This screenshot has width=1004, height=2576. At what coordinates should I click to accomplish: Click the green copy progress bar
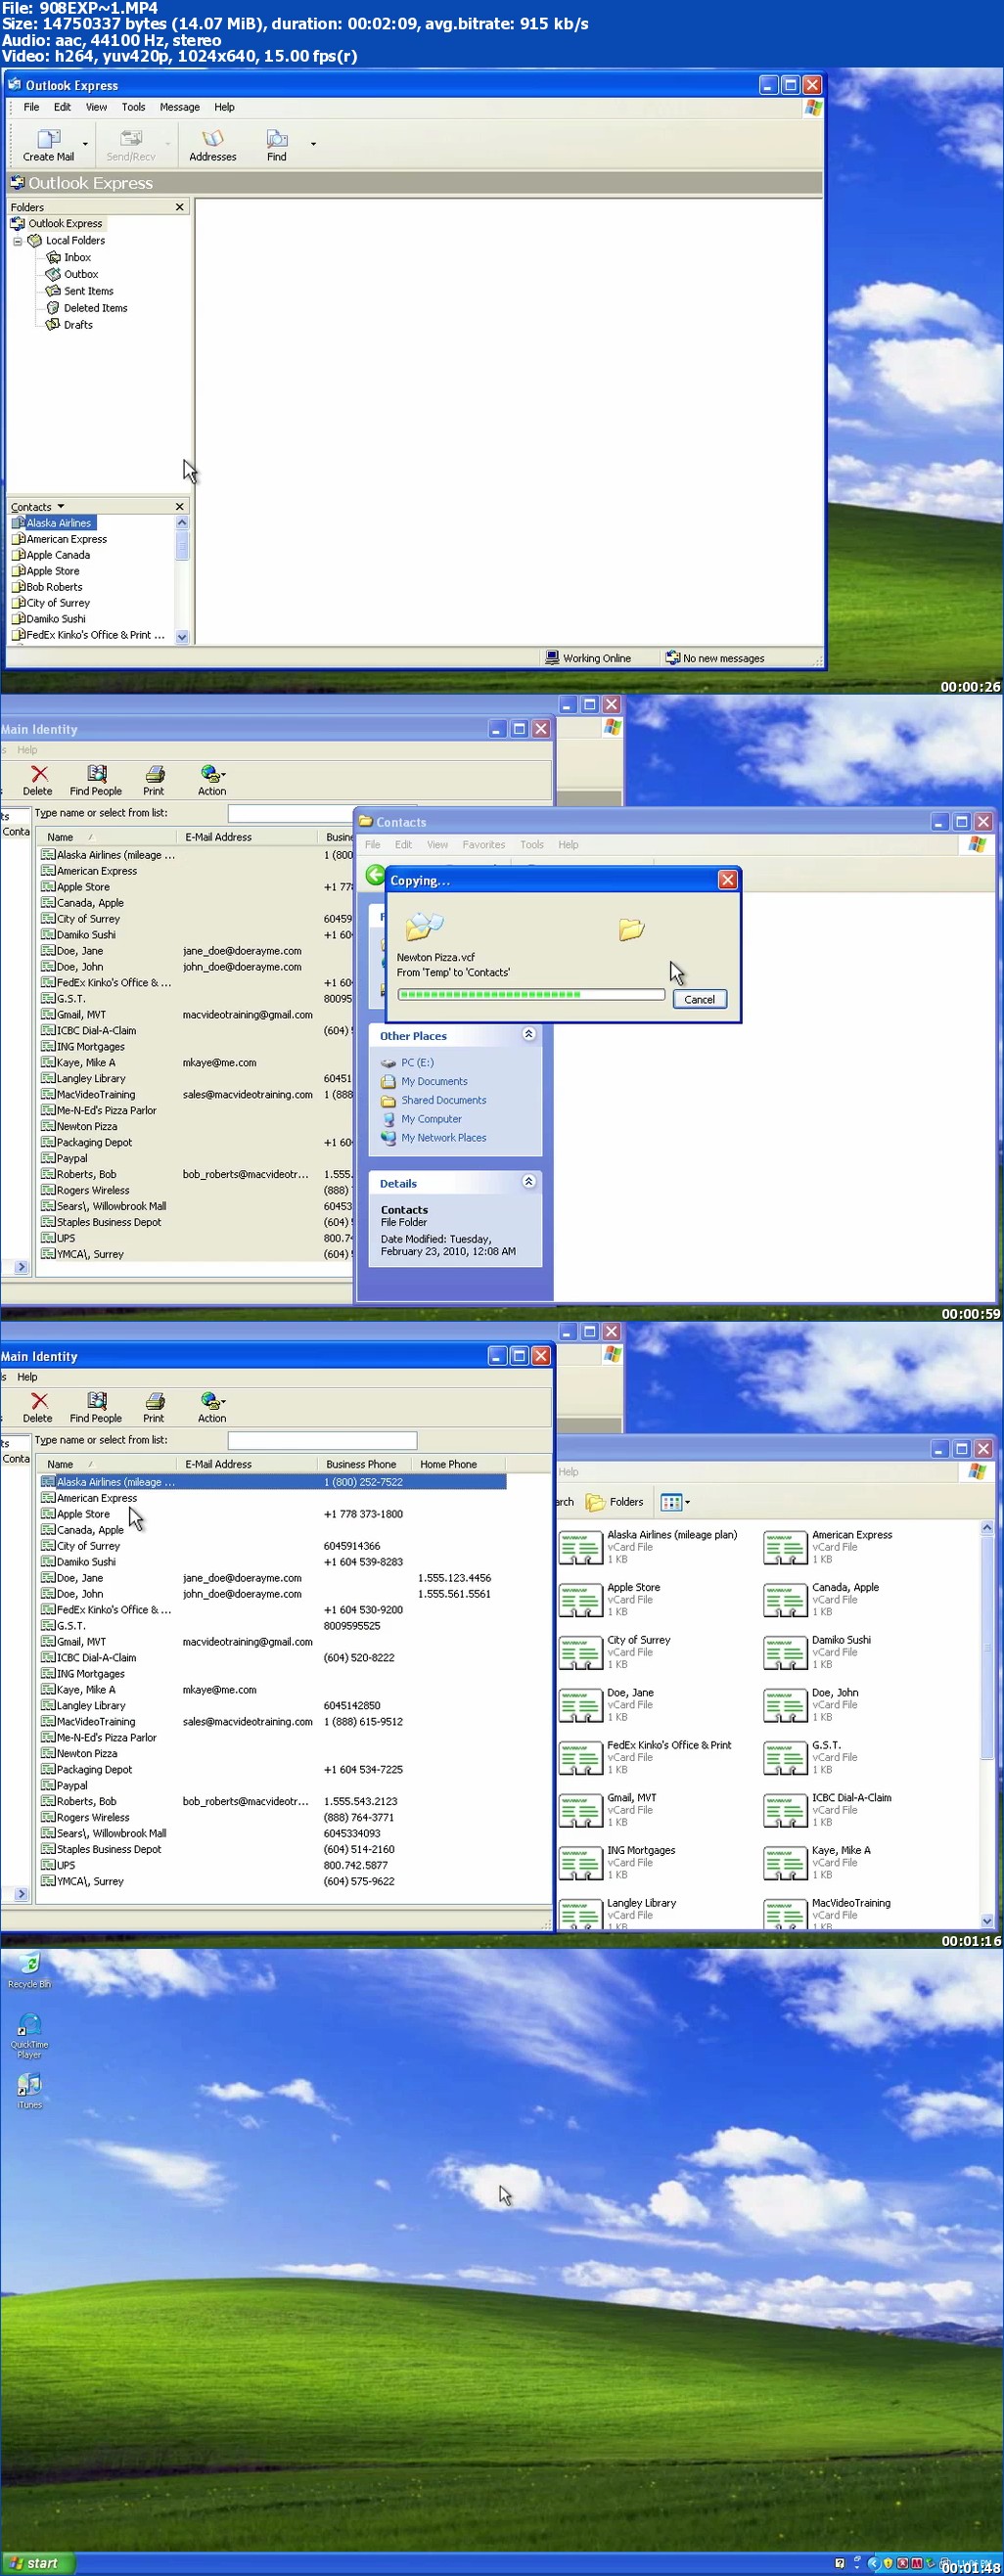(x=531, y=994)
